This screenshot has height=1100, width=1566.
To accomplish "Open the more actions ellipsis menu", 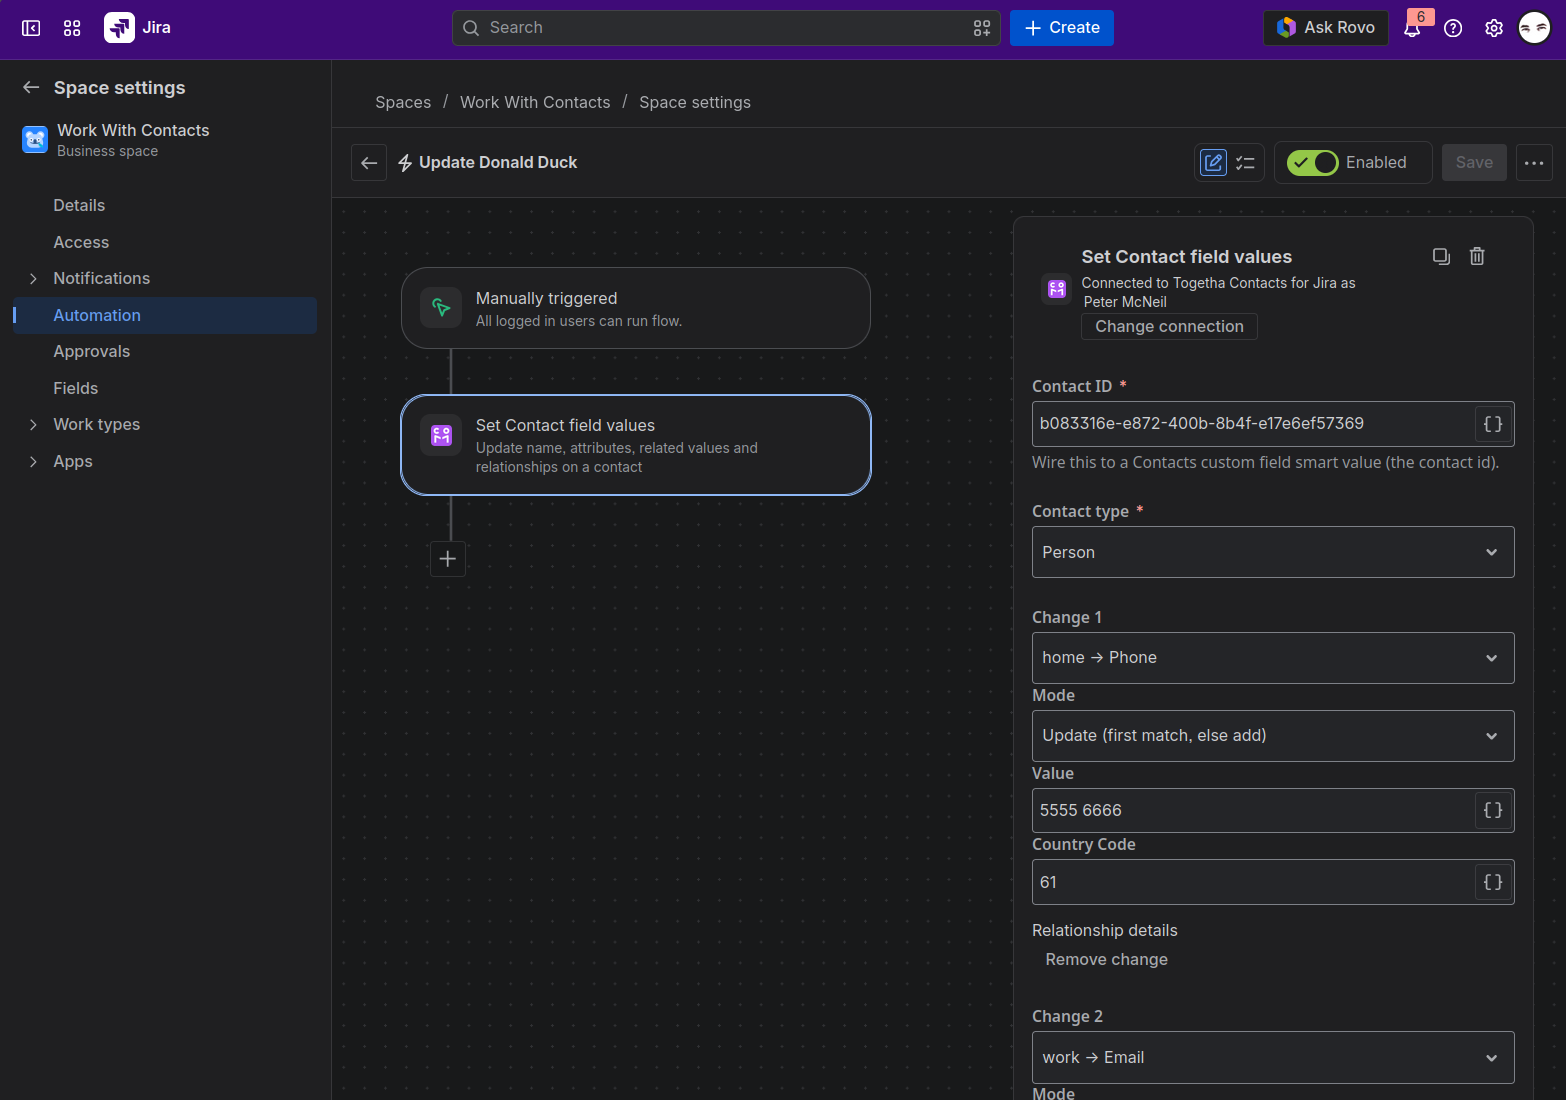I will click(1534, 162).
